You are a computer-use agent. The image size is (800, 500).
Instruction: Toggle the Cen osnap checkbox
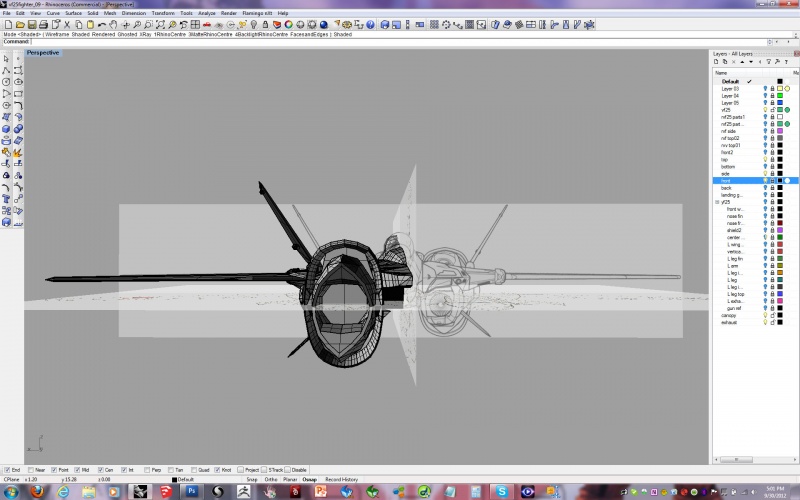coord(101,470)
